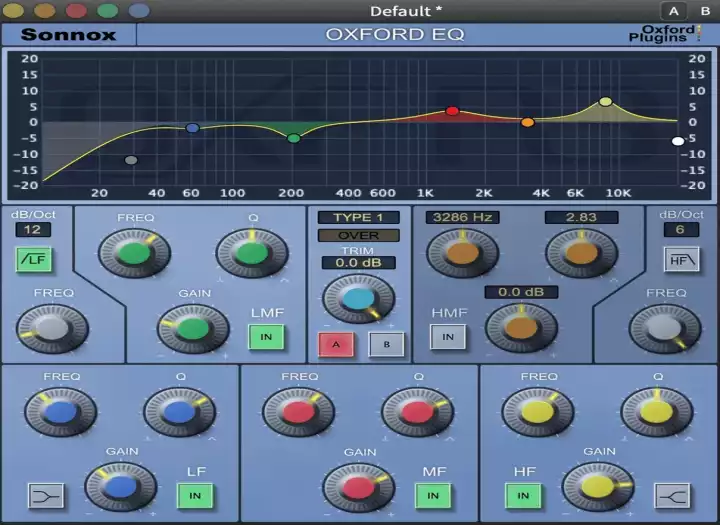Click the green LMF Q knob

(x=252, y=254)
